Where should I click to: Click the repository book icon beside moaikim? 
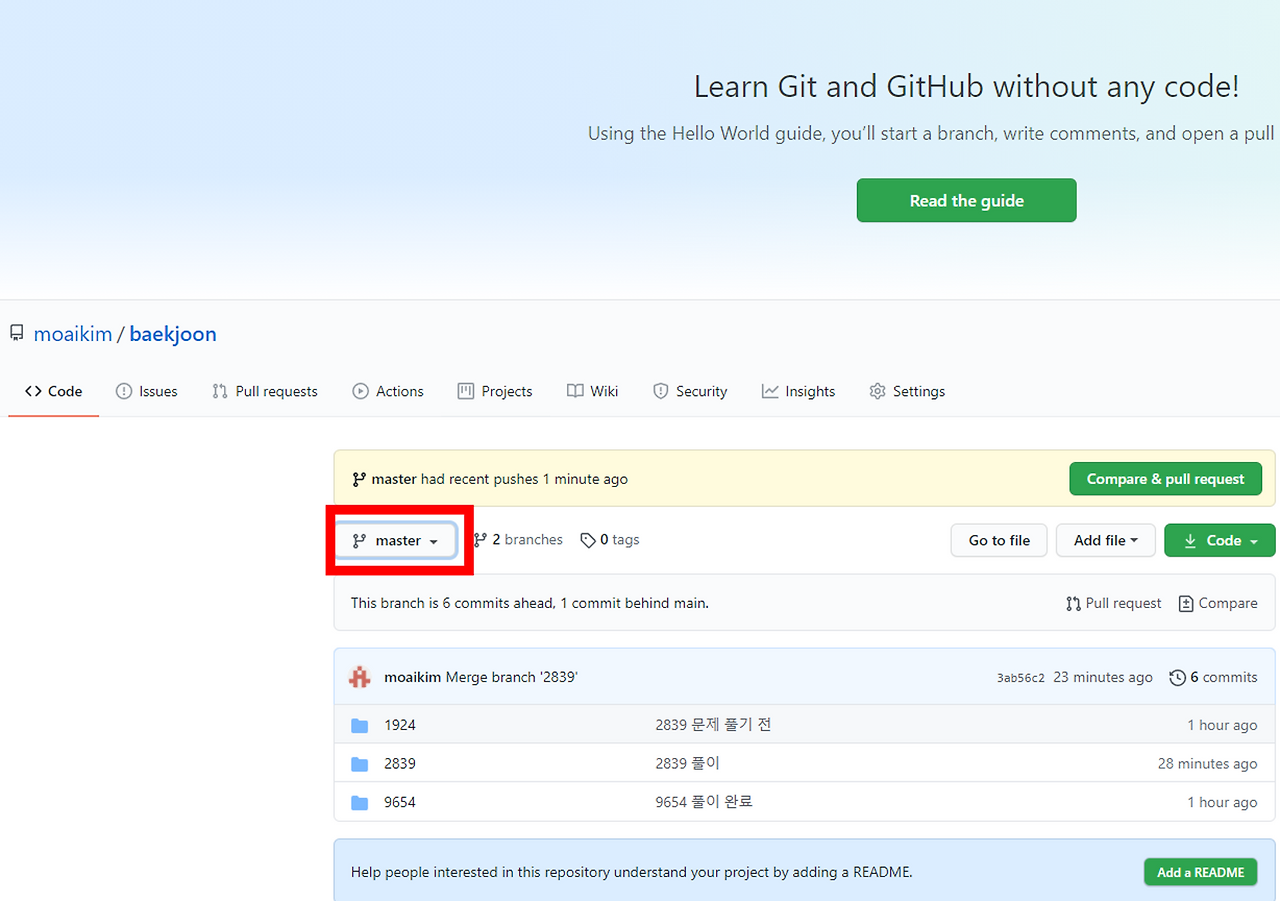(16, 333)
